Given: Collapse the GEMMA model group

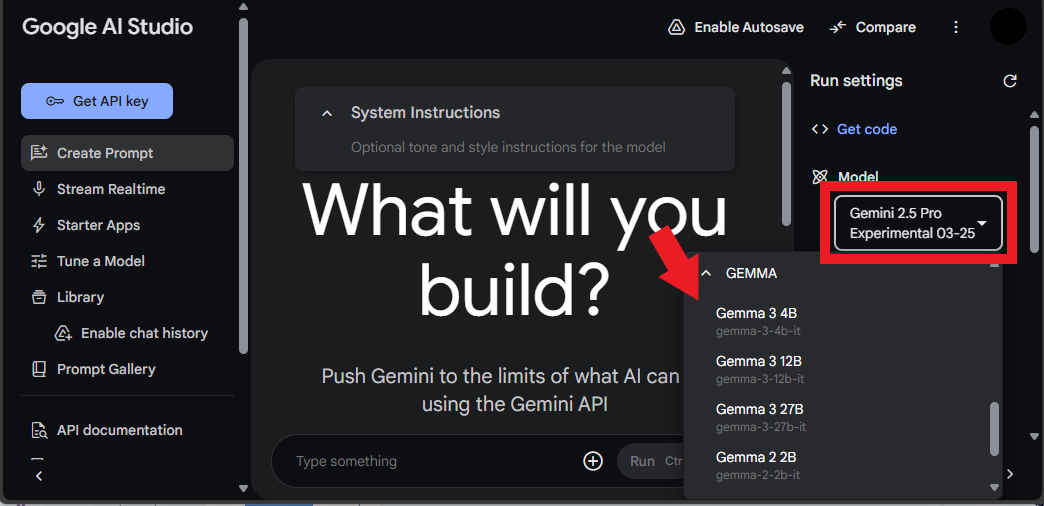Looking at the screenshot, I should pos(707,274).
